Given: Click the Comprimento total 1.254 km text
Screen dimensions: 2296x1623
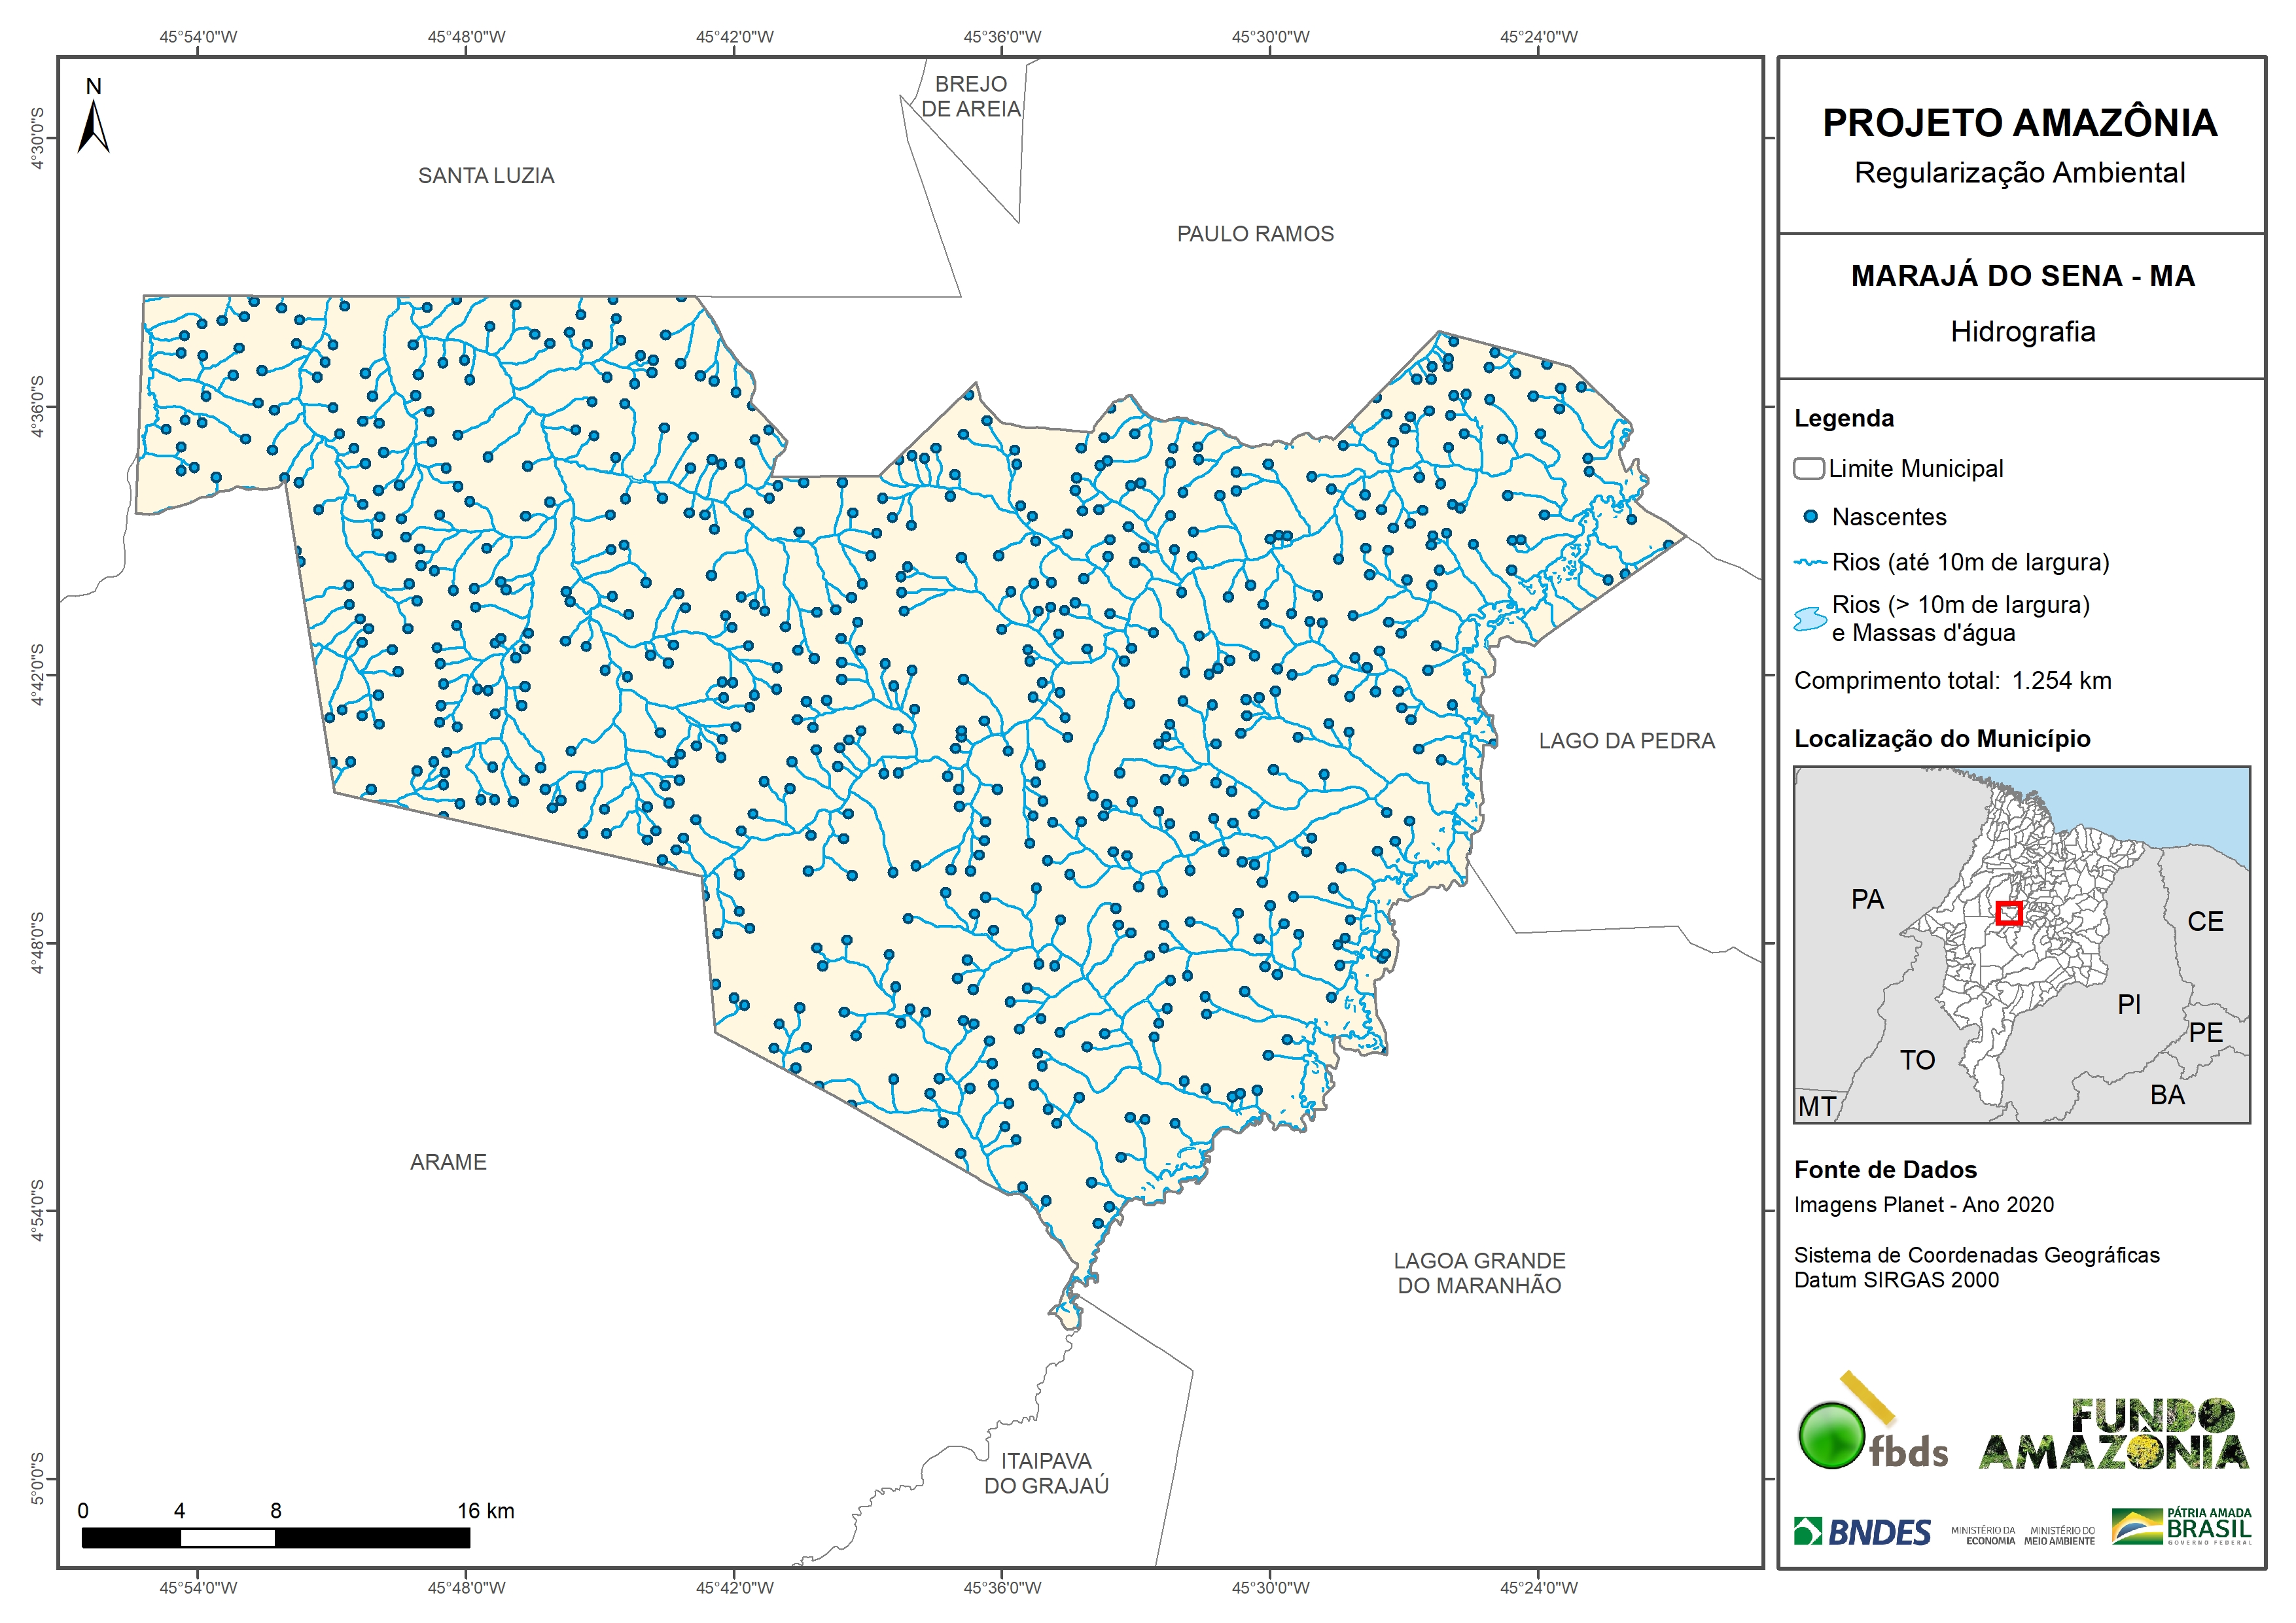Looking at the screenshot, I should point(1952,681).
